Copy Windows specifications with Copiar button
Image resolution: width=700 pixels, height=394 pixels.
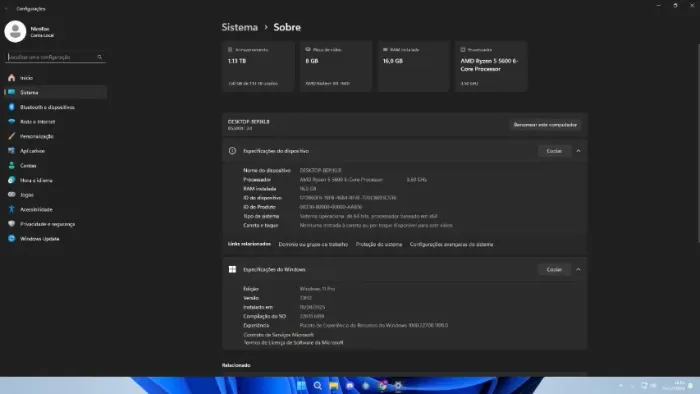click(x=554, y=270)
